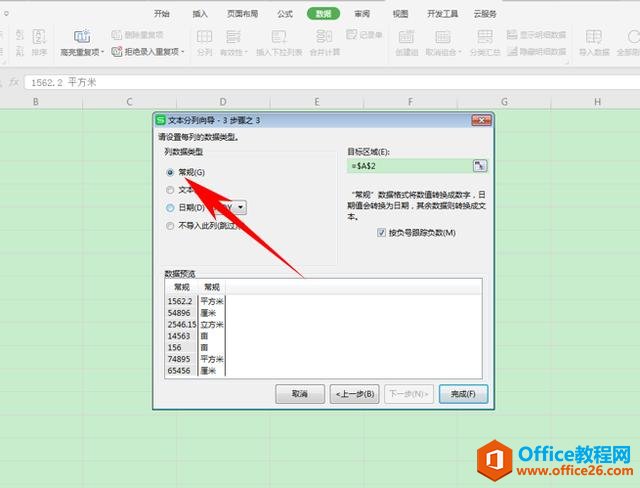The width and height of the screenshot is (640, 488).
Task: Expand the 高亮重复项 dropdown arrow
Action: point(102,52)
